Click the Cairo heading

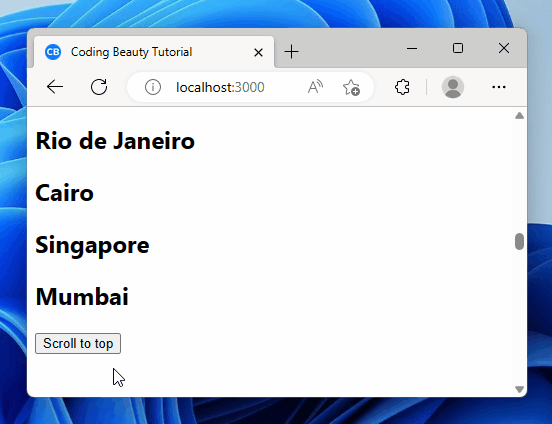pyautogui.click(x=64, y=193)
